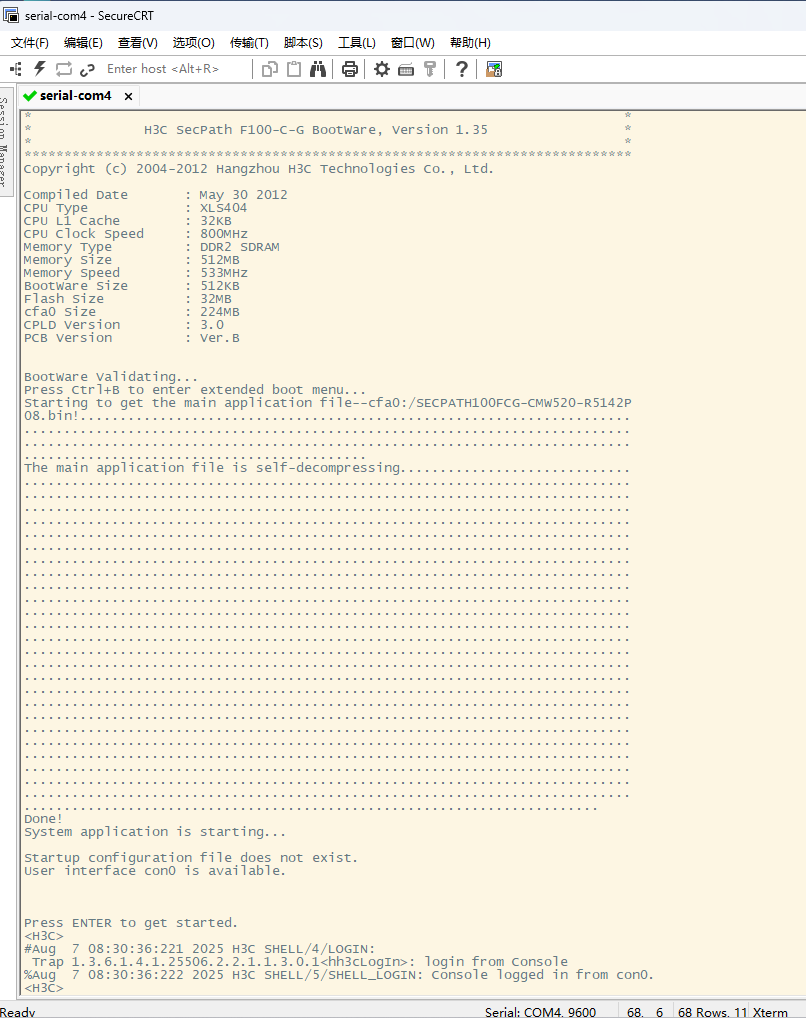Open Find with the binoculars icon
Image resolution: width=806 pixels, height=1018 pixels.
(x=318, y=69)
